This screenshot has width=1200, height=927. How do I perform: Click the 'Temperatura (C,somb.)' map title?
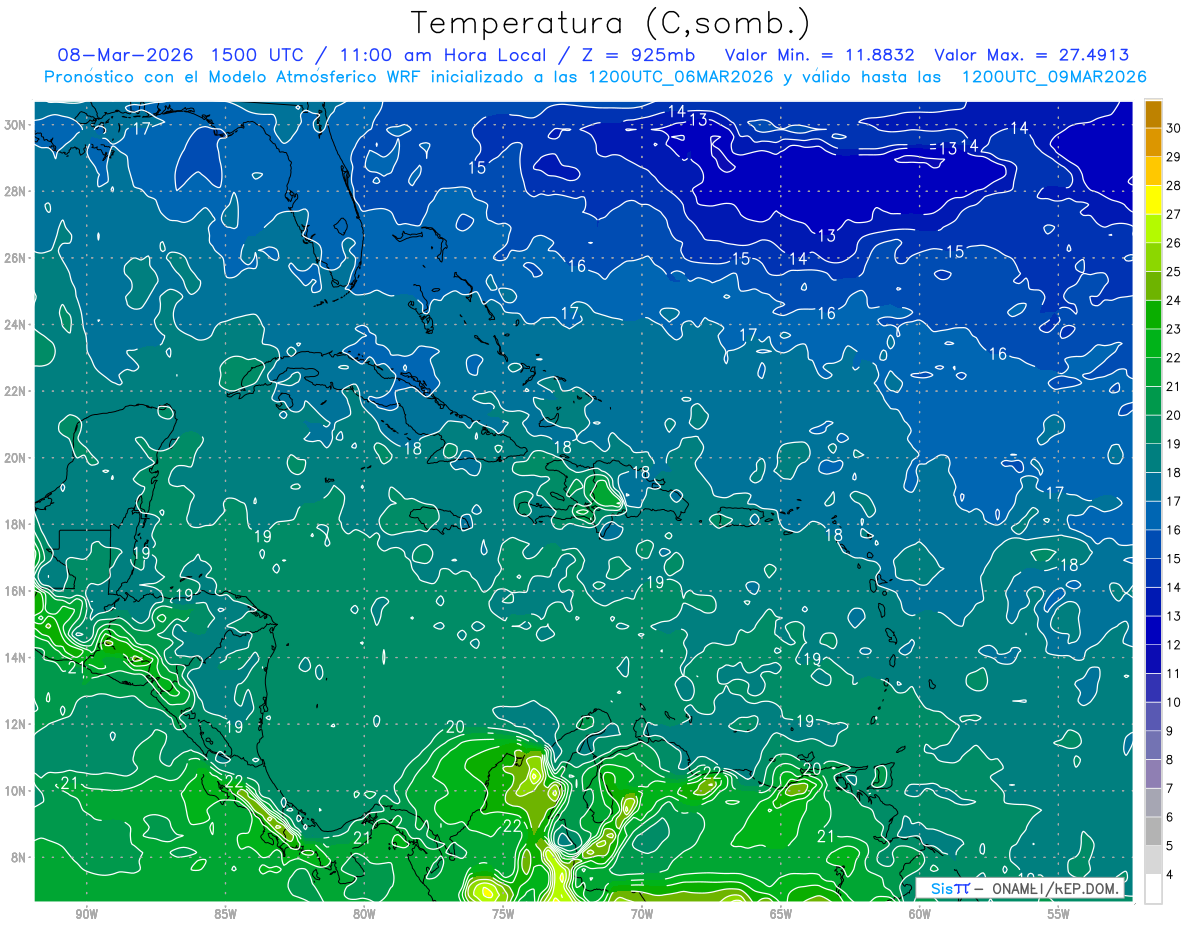click(x=610, y=23)
